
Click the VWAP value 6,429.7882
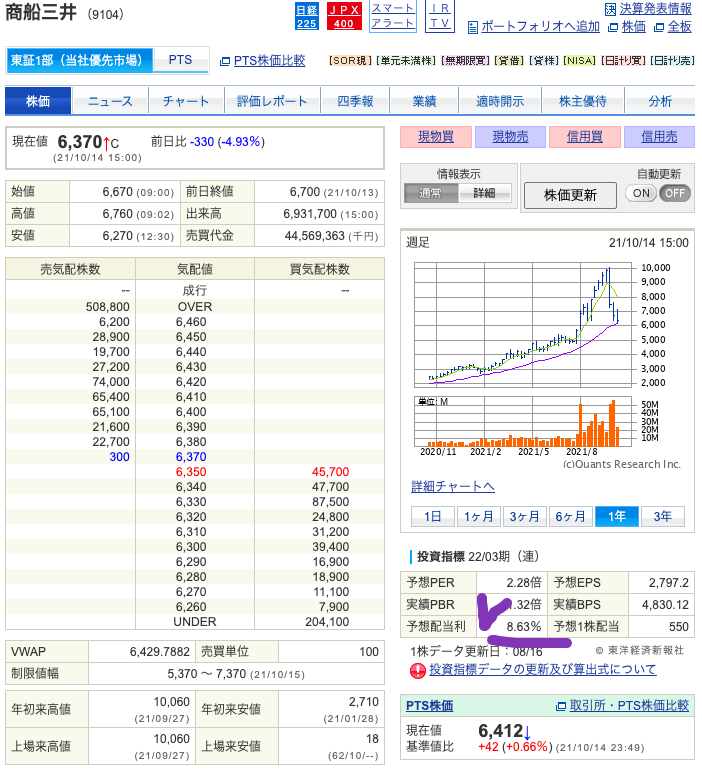(x=160, y=652)
